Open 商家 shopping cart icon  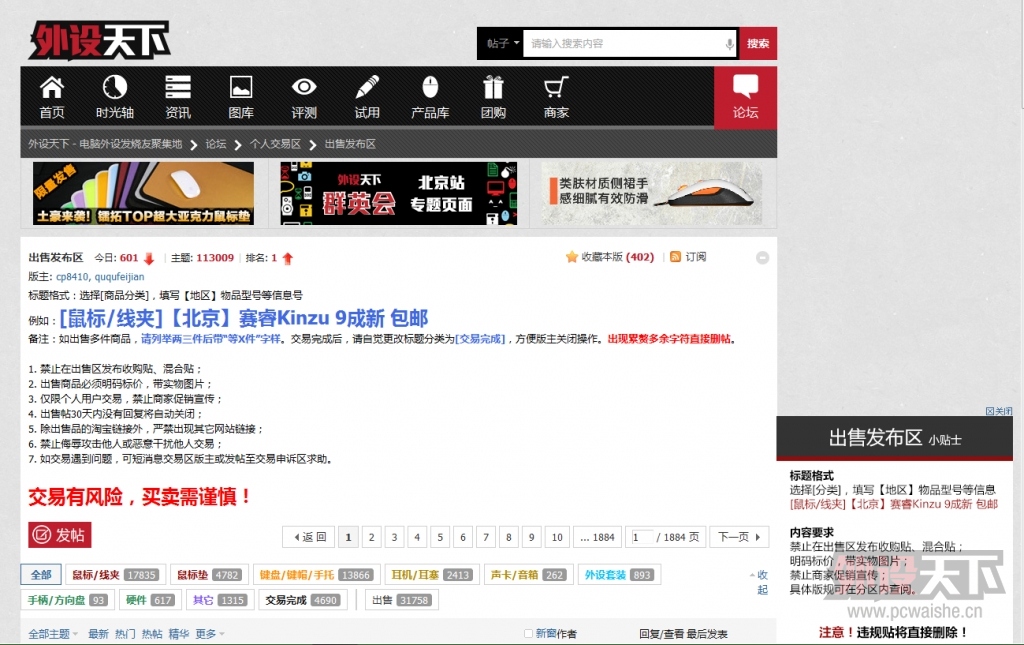[556, 97]
